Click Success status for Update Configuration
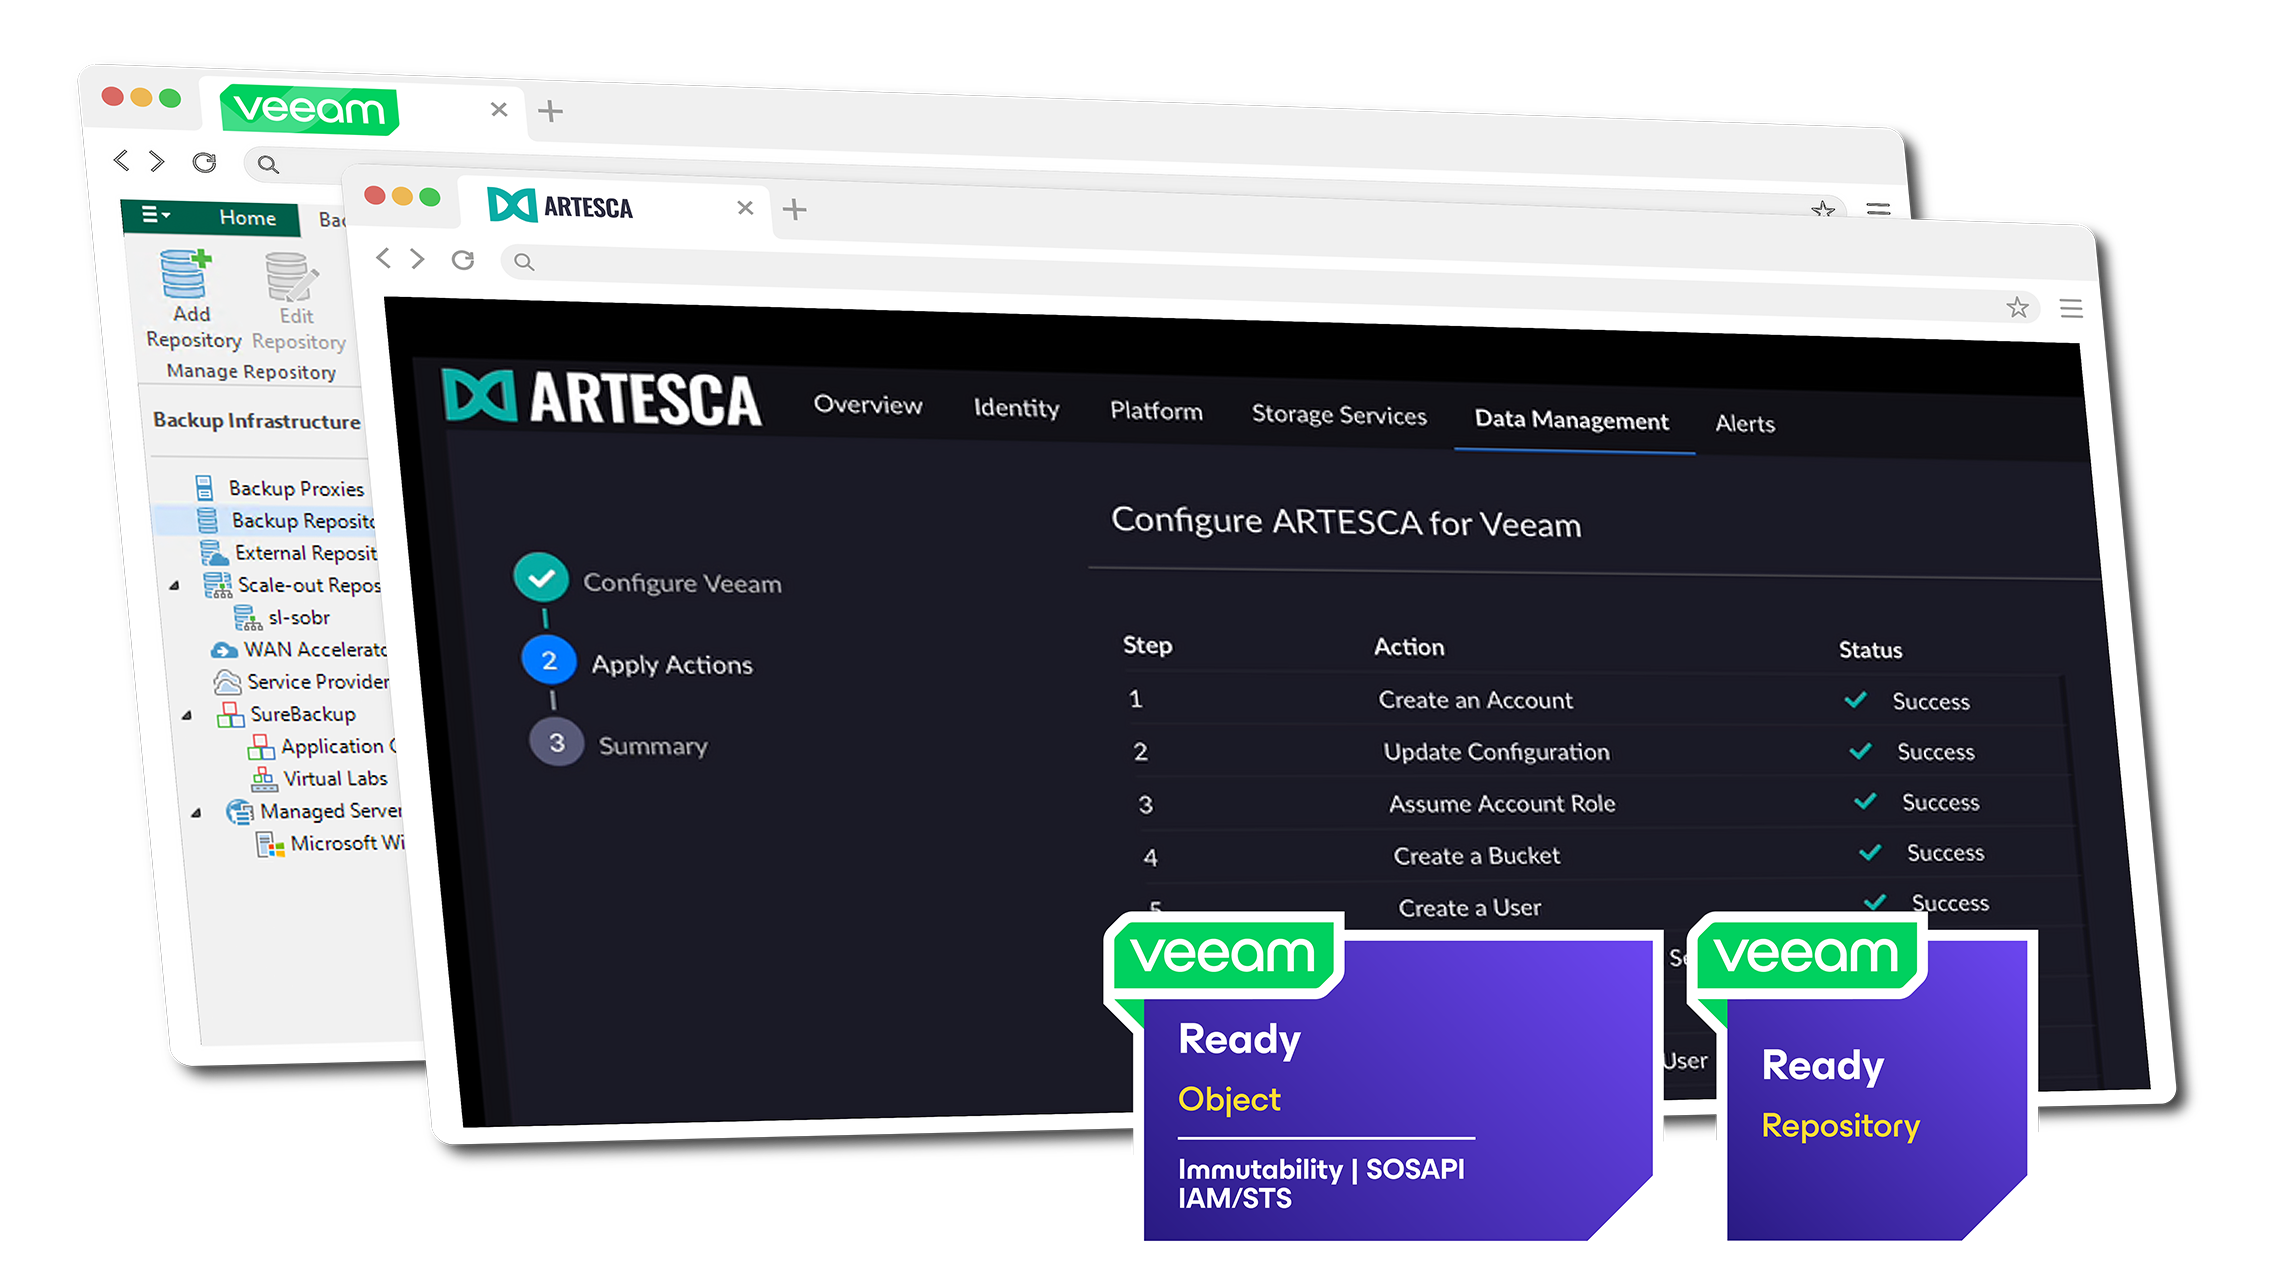Screen dimensions: 2270x1267 pos(1912,752)
